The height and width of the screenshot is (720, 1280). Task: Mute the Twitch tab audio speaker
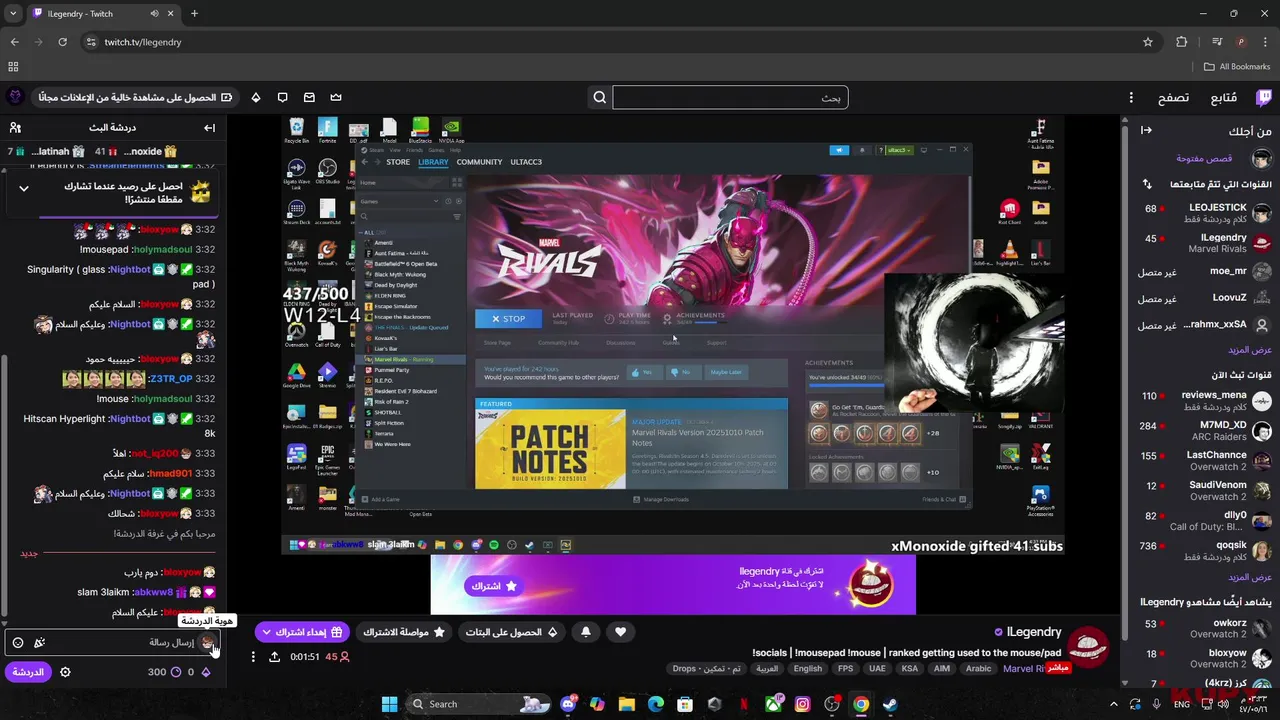tap(155, 14)
